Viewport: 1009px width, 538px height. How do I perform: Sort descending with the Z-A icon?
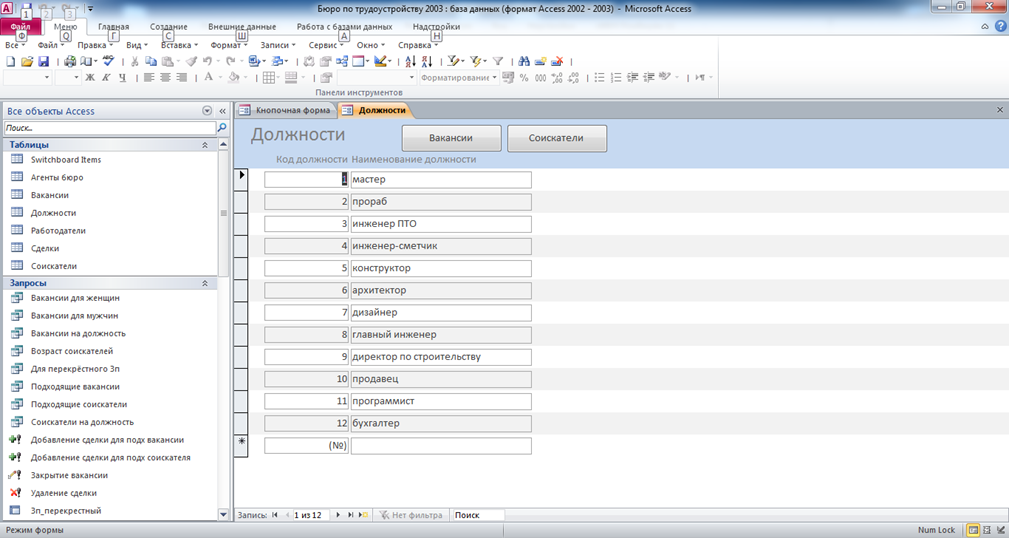pos(427,61)
